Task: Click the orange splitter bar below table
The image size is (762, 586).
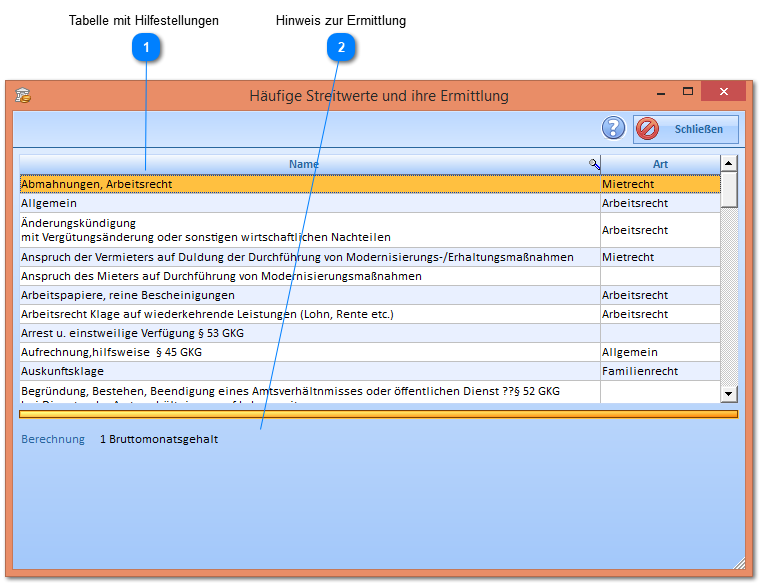Action: (378, 413)
